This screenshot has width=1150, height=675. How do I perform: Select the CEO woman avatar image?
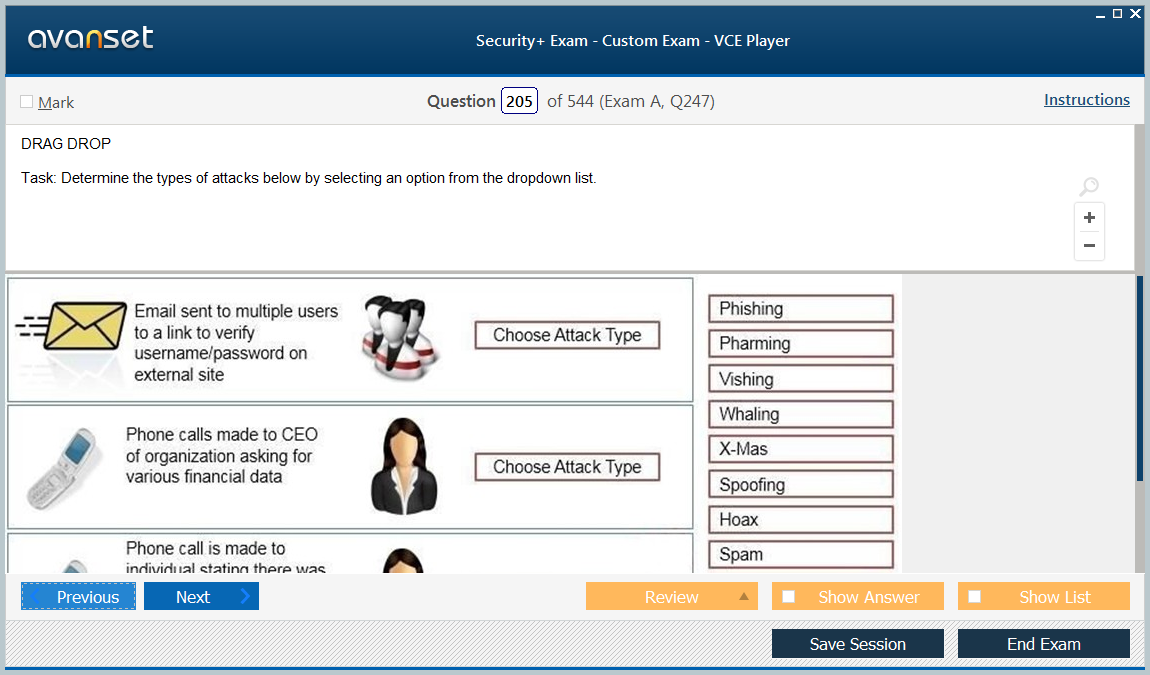tap(404, 465)
